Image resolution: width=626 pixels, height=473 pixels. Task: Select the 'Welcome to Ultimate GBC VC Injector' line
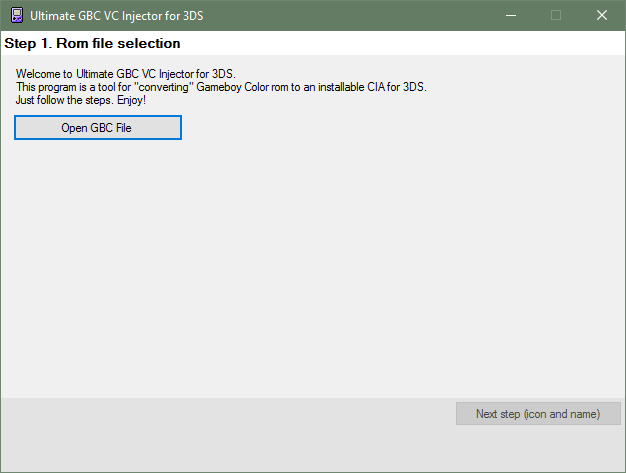click(x=125, y=74)
